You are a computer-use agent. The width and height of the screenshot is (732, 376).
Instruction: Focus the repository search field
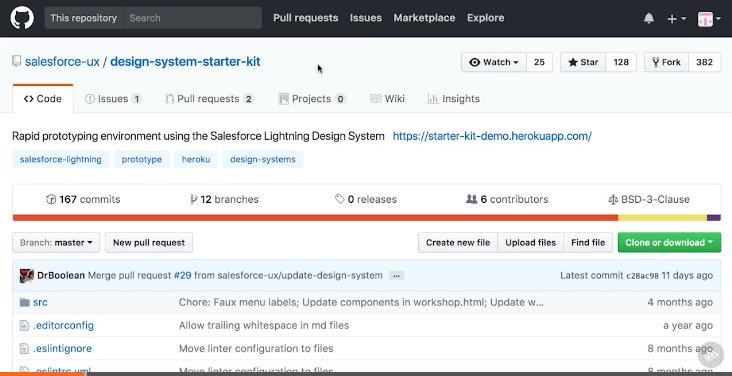[192, 18]
